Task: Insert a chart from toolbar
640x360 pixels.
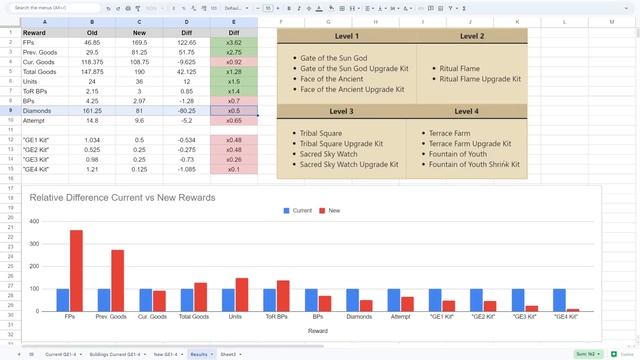Action: (440, 8)
